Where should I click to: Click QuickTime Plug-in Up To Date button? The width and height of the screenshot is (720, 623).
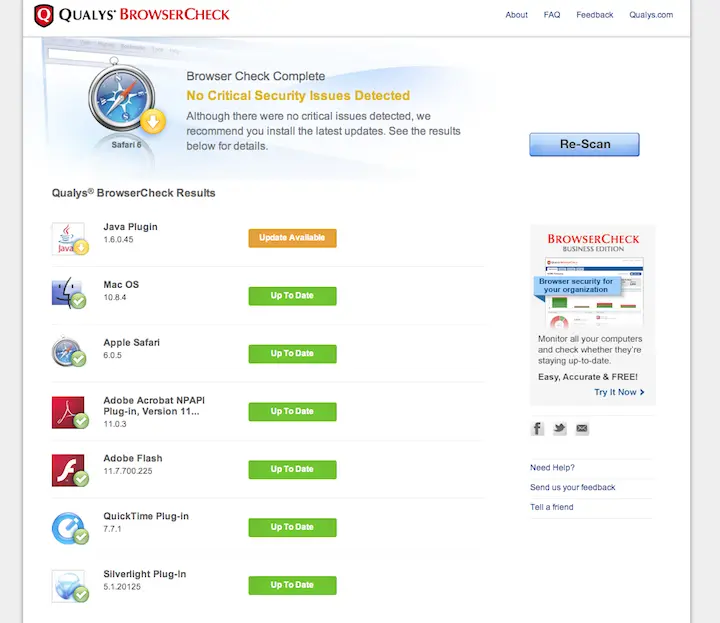(x=292, y=527)
